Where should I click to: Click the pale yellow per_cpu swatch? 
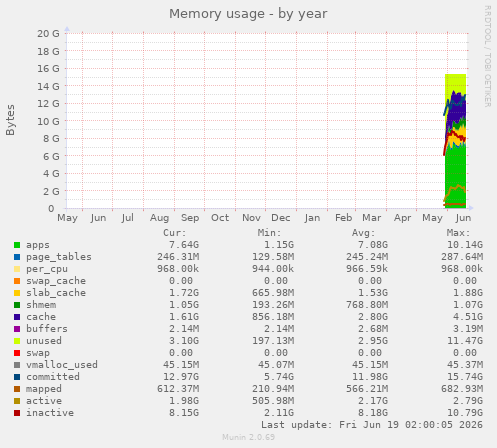[x=17, y=269]
